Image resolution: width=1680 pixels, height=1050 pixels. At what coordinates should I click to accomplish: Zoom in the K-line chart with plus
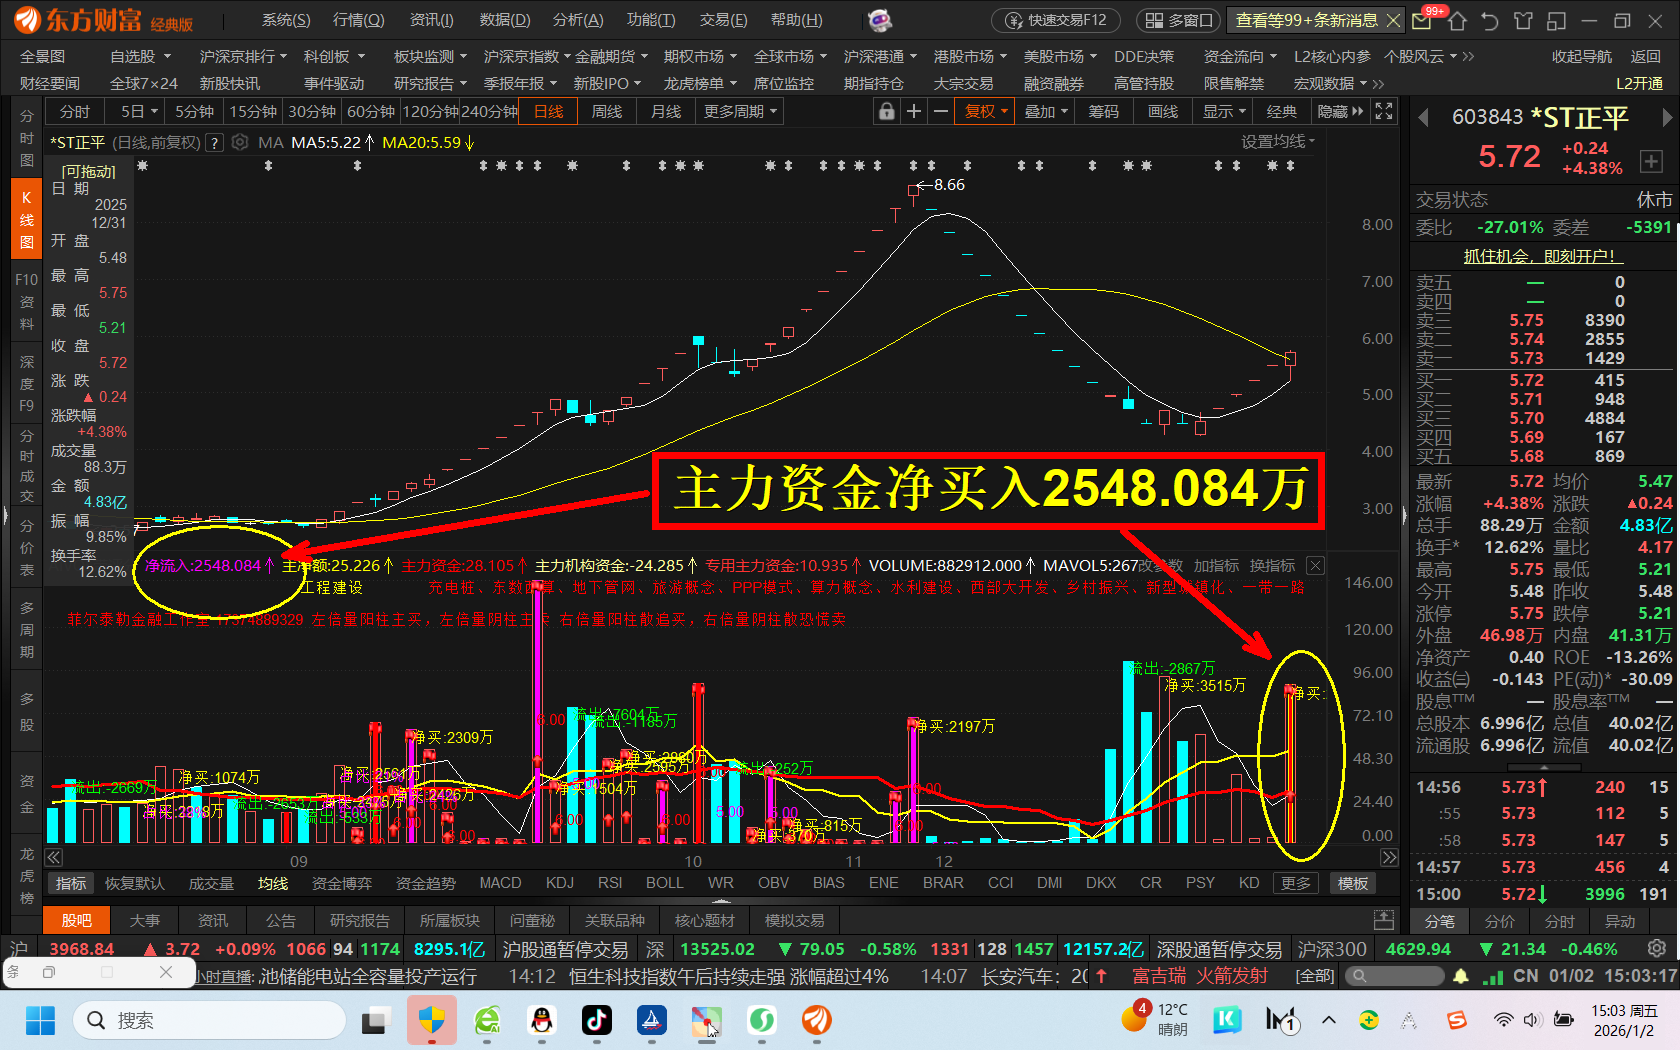coord(913,112)
